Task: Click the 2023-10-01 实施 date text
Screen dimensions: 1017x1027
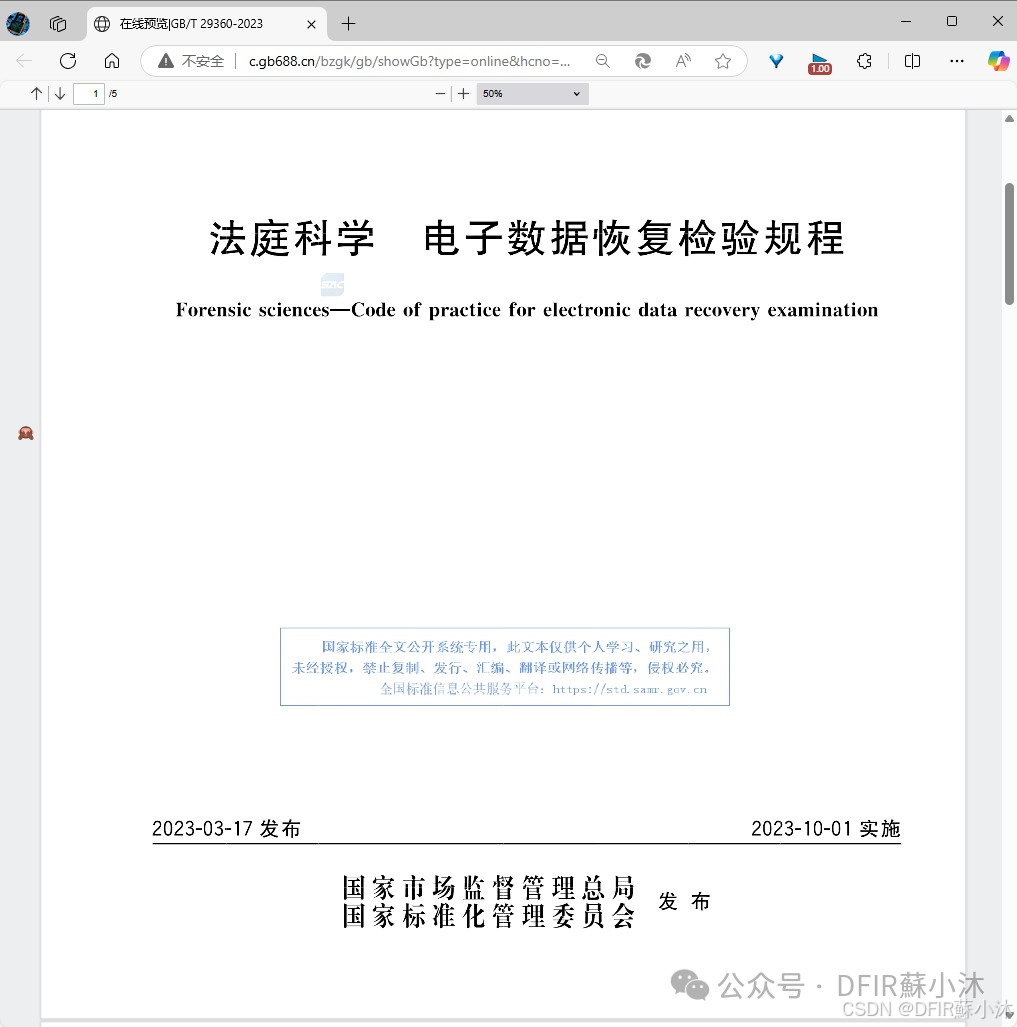Action: tap(826, 829)
